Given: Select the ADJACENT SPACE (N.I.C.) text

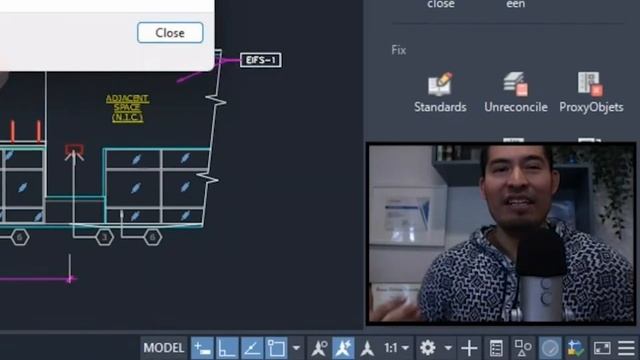Looking at the screenshot, I should [x=127, y=108].
